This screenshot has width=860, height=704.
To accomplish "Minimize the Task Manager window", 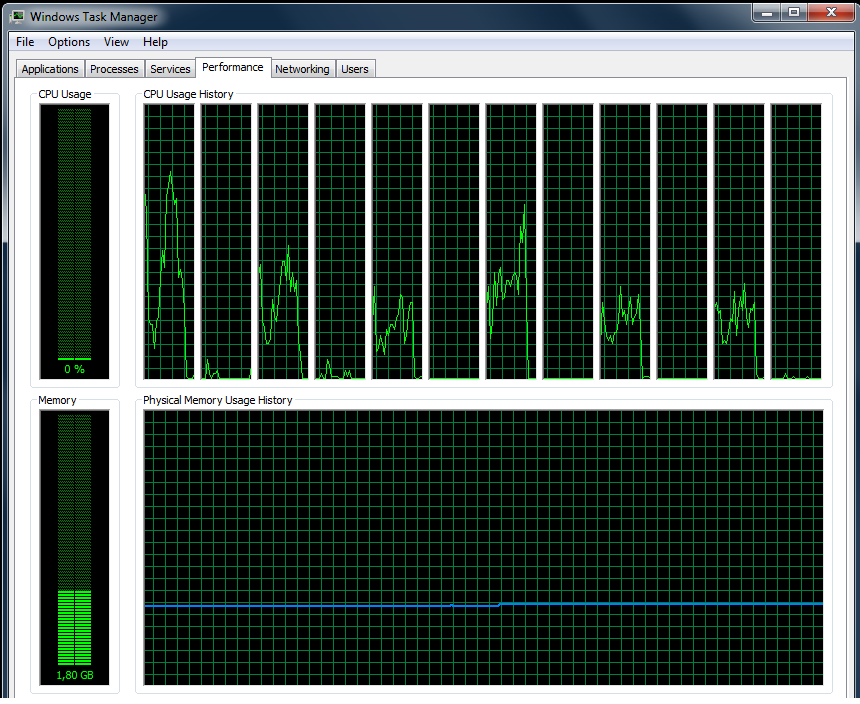I will (x=767, y=13).
